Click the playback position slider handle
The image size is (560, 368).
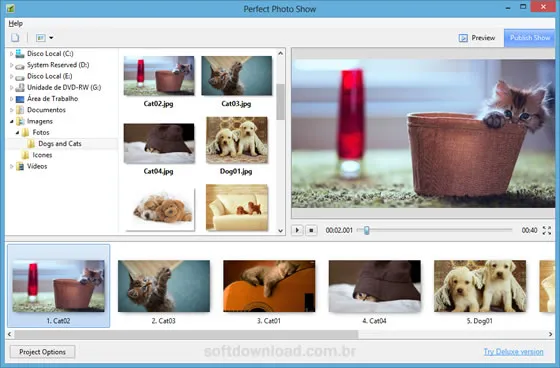coord(366,230)
